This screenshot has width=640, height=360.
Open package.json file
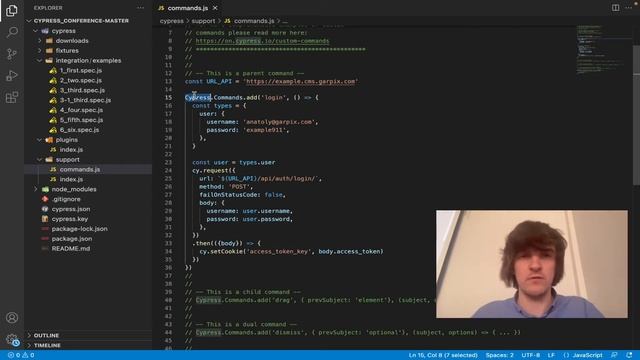click(71, 239)
